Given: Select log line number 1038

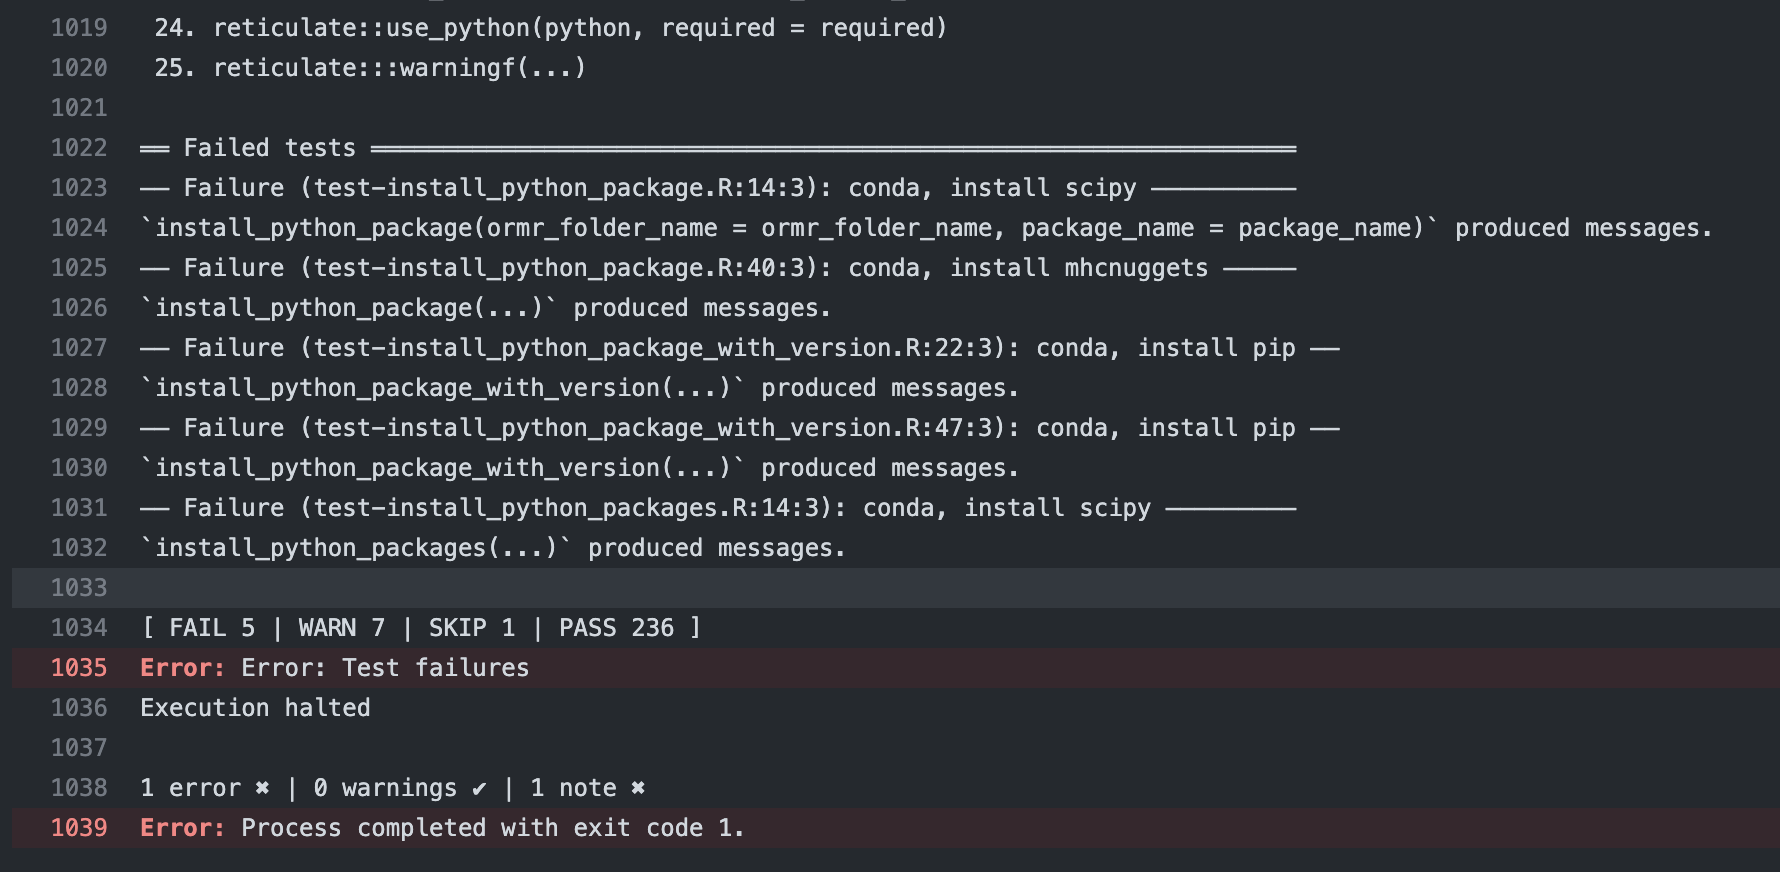Looking at the screenshot, I should tap(79, 788).
